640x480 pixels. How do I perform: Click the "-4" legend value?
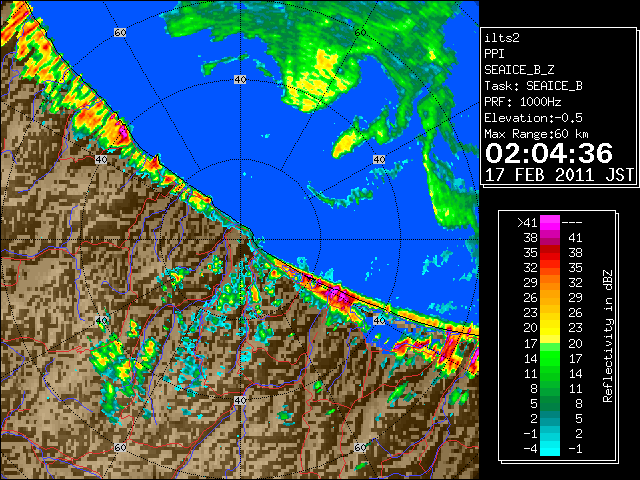click(x=530, y=448)
